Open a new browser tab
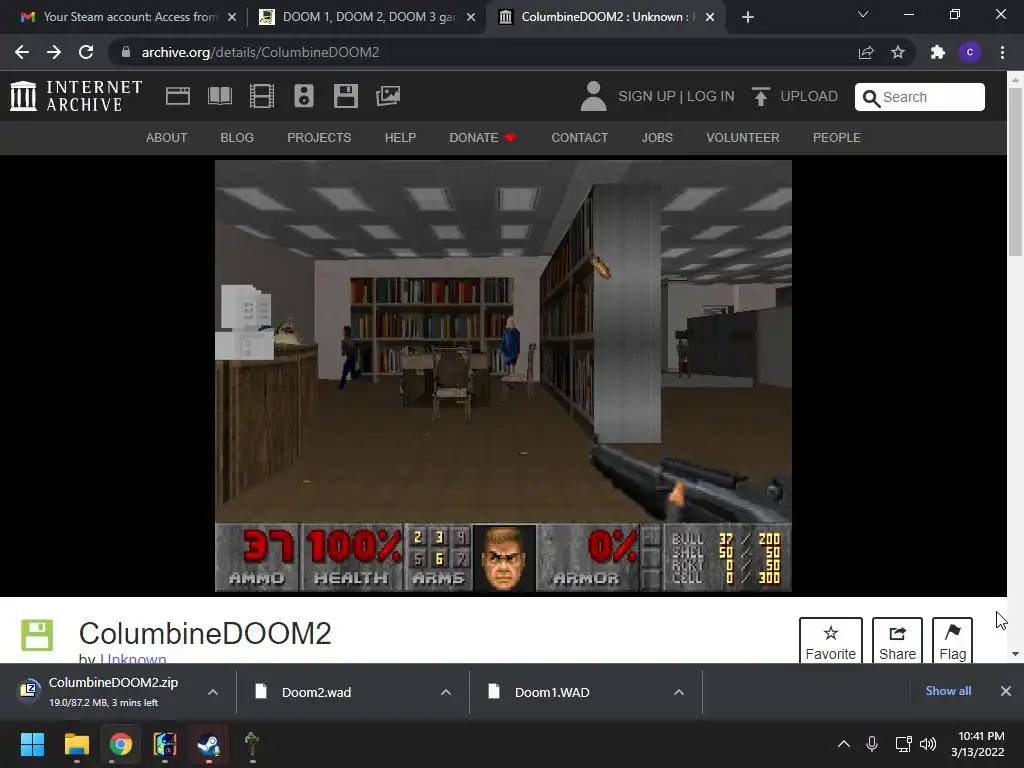The height and width of the screenshot is (768, 1024). pyautogui.click(x=748, y=17)
